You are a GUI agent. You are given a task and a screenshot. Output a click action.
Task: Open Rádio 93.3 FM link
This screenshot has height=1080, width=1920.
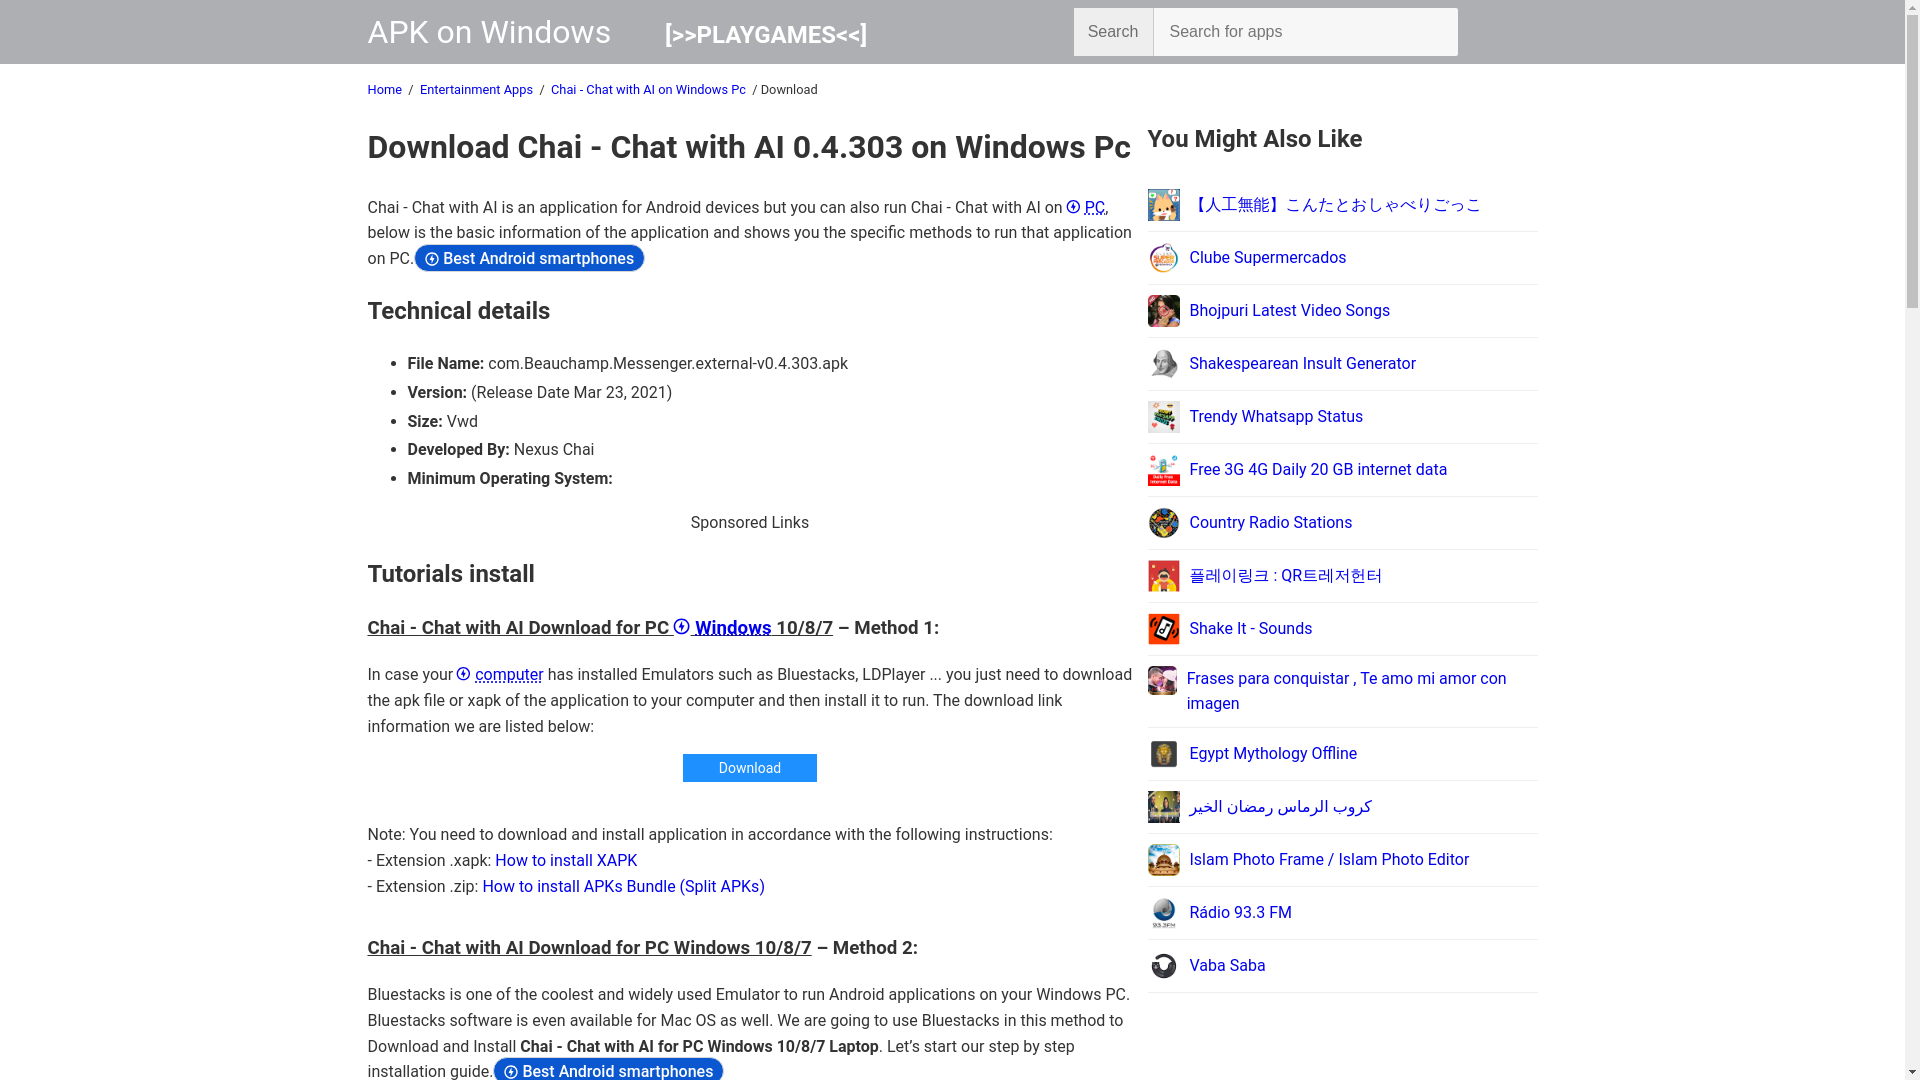[1240, 913]
